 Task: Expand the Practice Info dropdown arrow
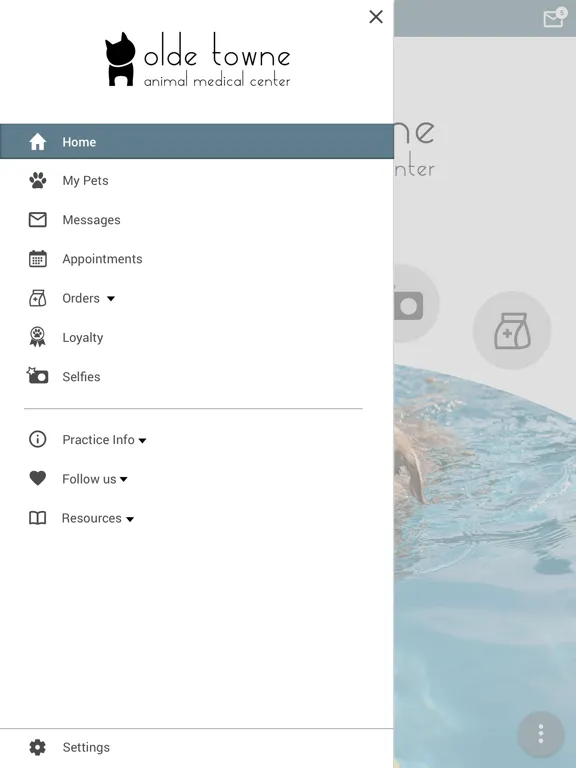(x=143, y=440)
